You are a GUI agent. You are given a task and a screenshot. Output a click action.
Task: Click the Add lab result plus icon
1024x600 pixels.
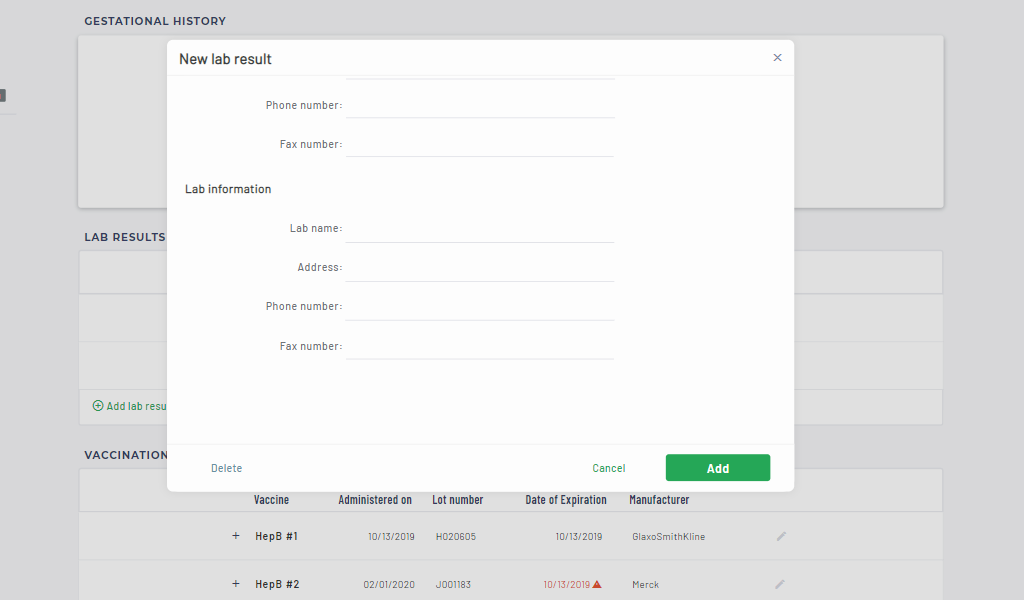(98, 406)
